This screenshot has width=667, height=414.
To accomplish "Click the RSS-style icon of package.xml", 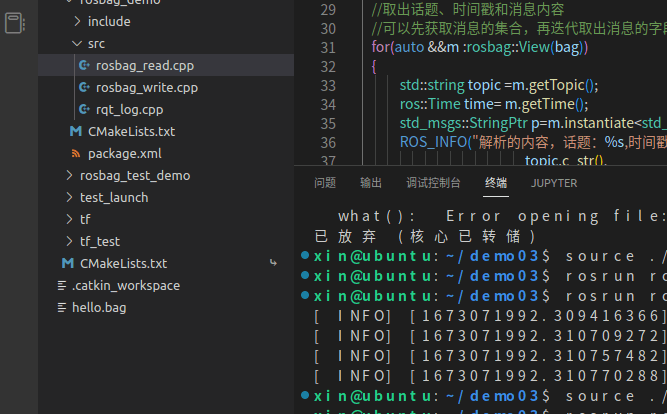I will pos(76,153).
